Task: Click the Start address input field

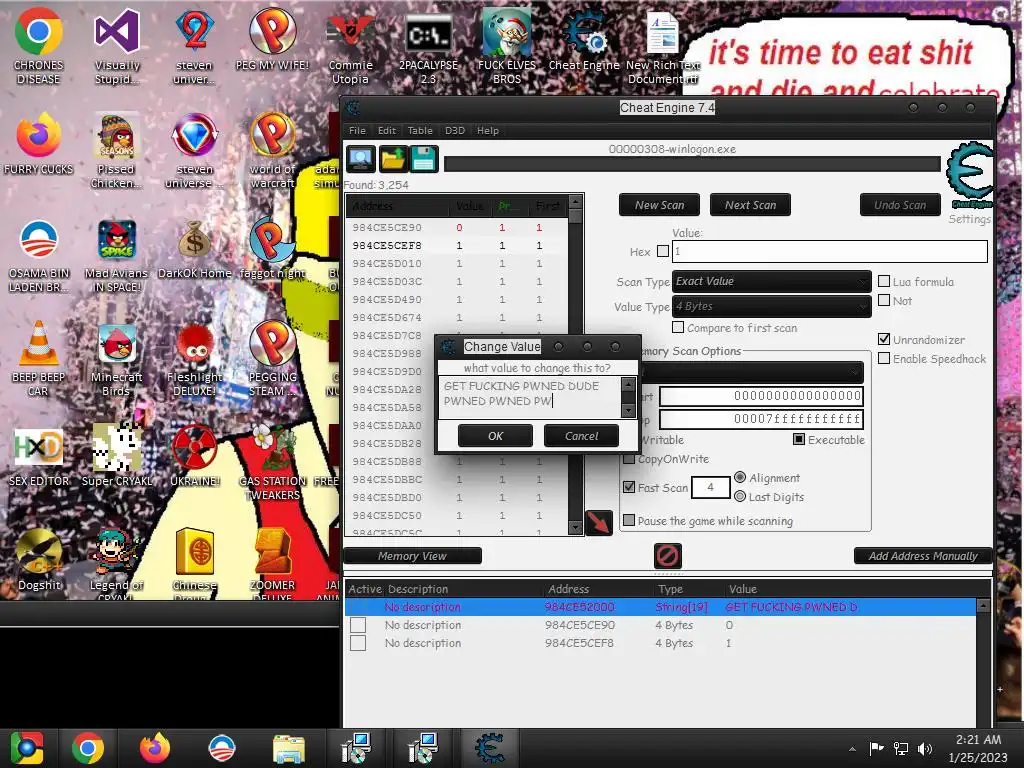Action: 761,396
